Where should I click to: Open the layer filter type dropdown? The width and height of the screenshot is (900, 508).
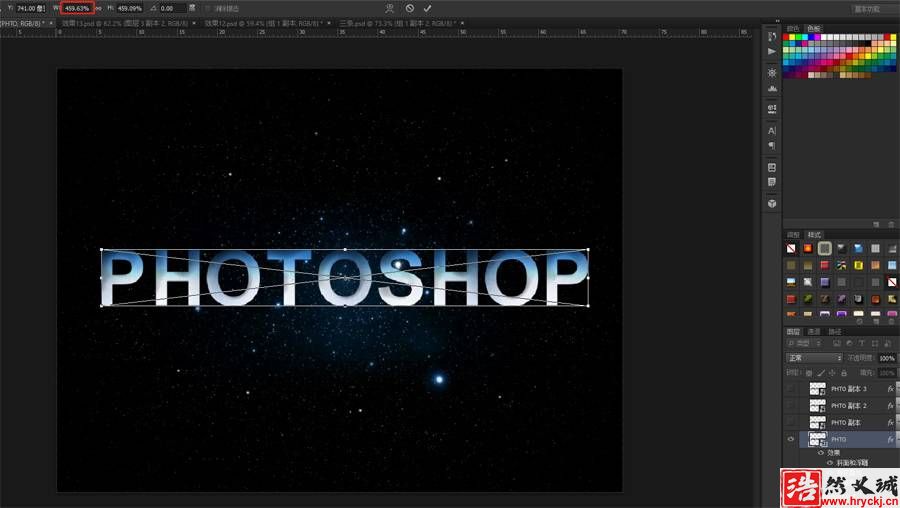806,343
